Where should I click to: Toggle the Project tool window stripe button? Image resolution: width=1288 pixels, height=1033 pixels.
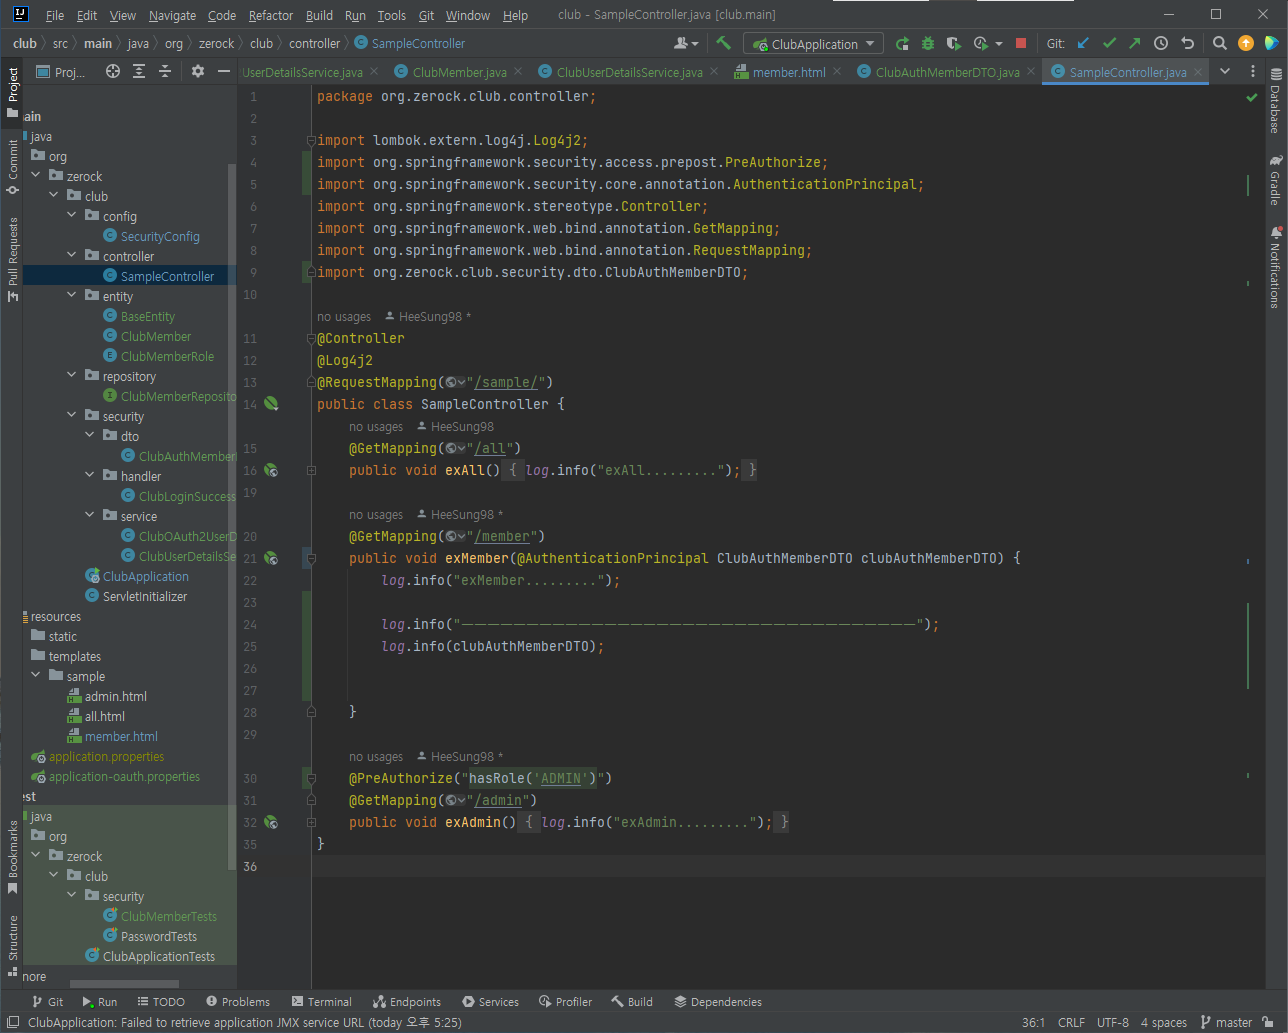pos(13,92)
